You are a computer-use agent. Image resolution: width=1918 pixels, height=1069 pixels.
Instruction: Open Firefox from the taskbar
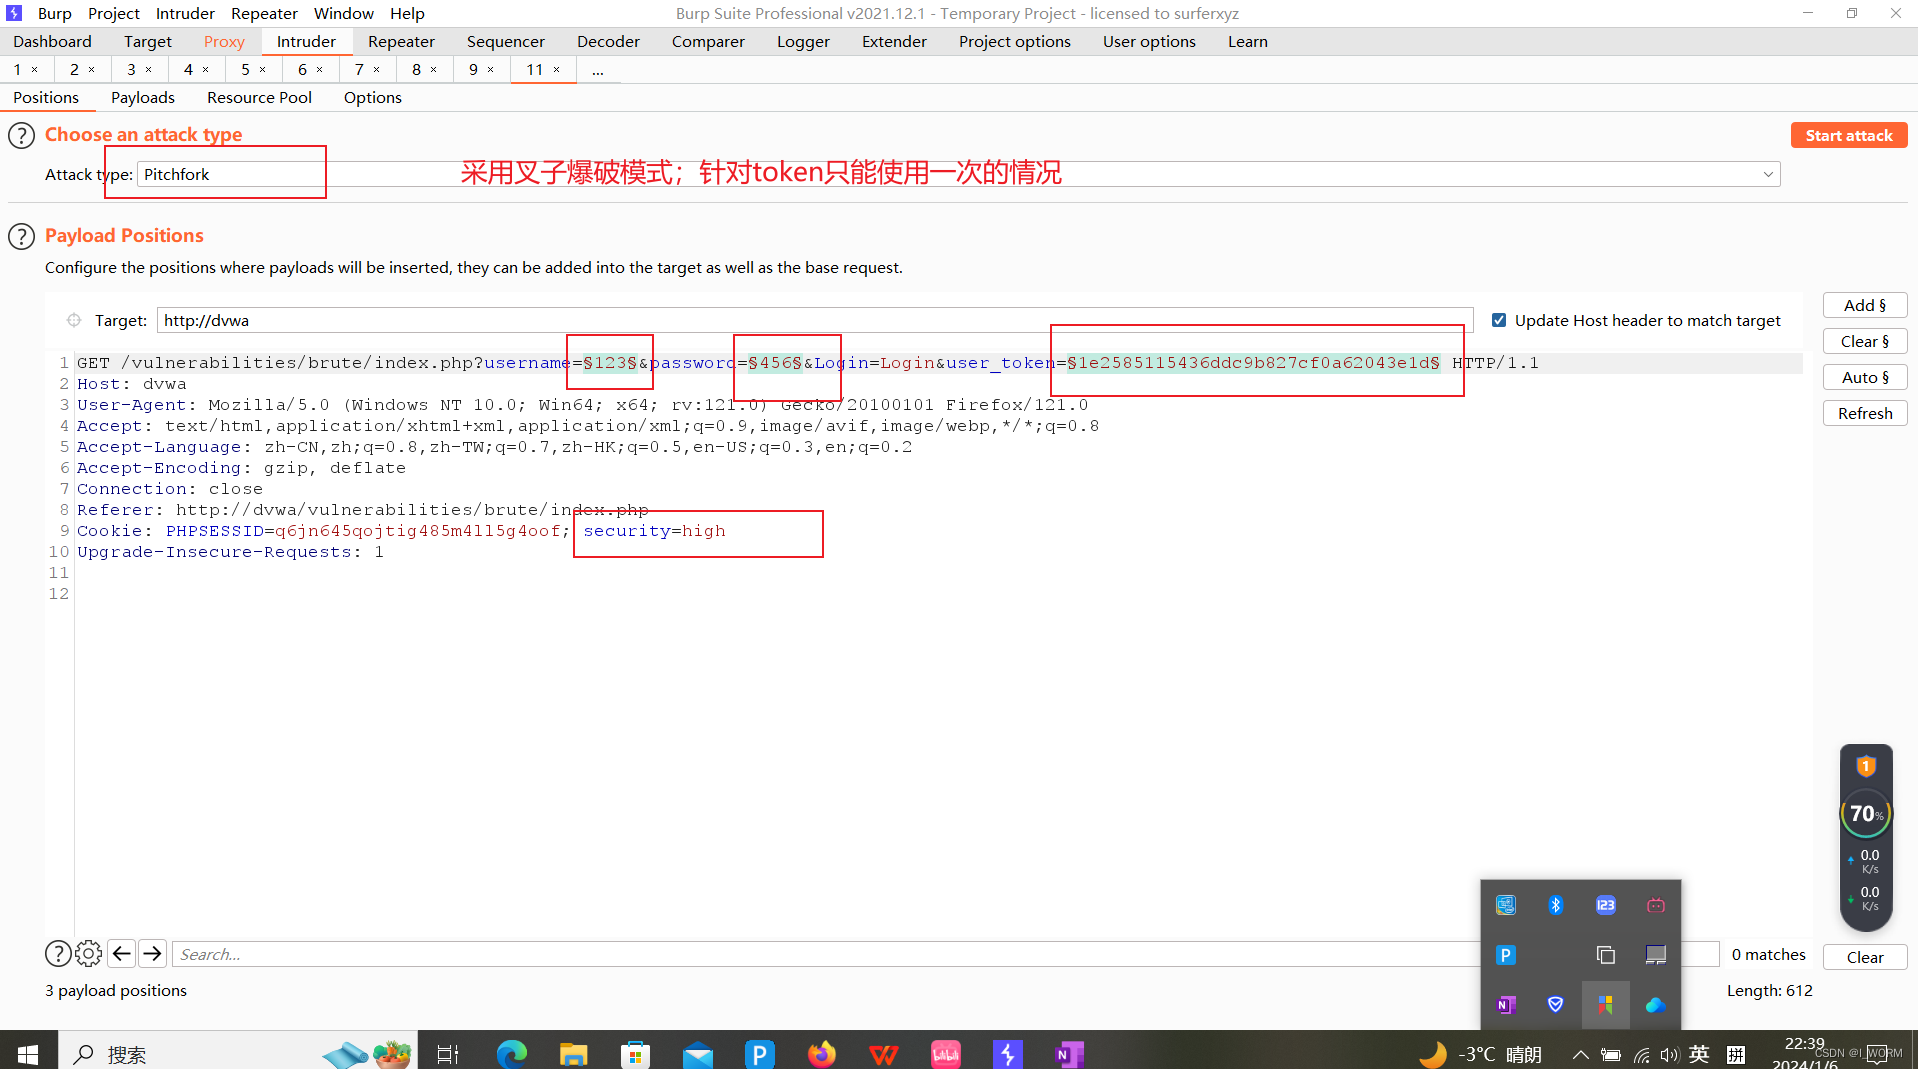[822, 1054]
